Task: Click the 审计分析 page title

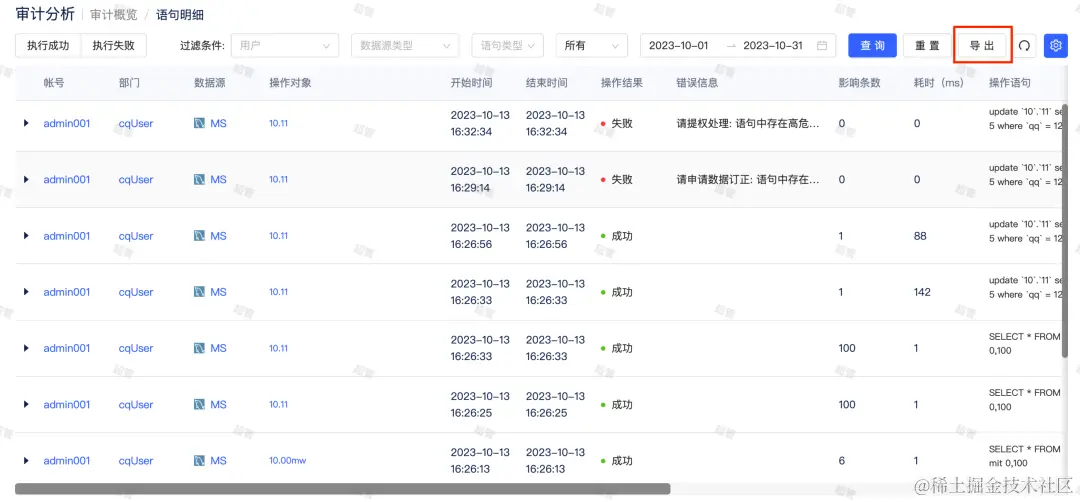Action: click(x=45, y=14)
